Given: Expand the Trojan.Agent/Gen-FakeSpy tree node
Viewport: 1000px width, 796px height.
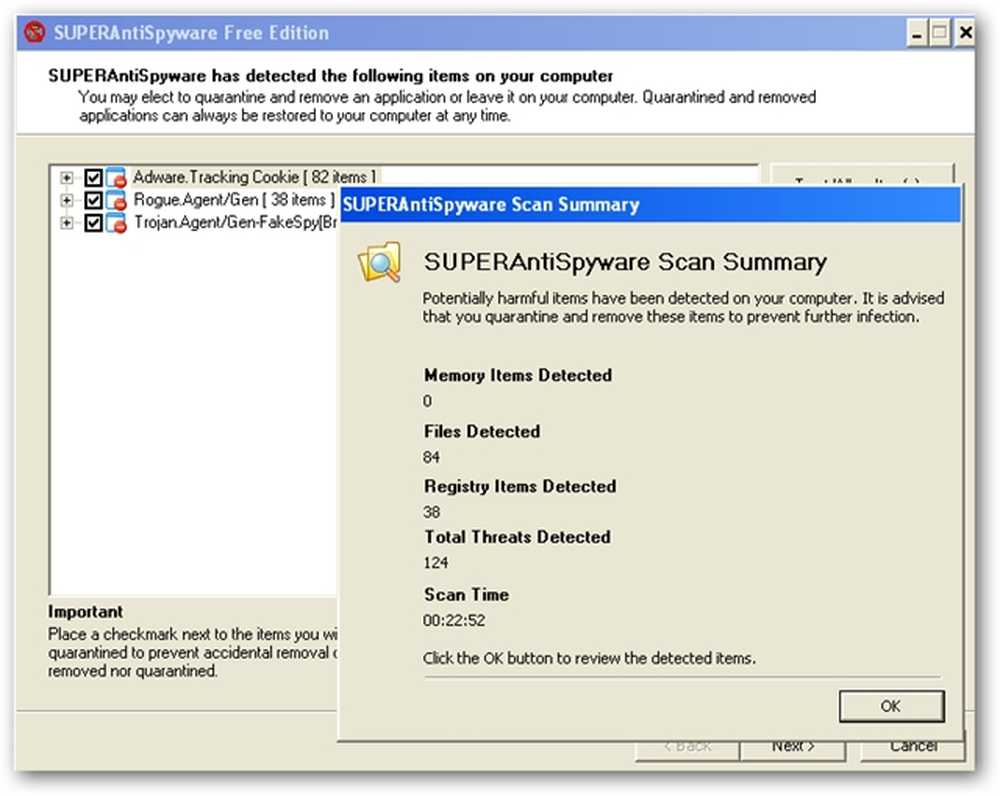Looking at the screenshot, I should (x=66, y=223).
